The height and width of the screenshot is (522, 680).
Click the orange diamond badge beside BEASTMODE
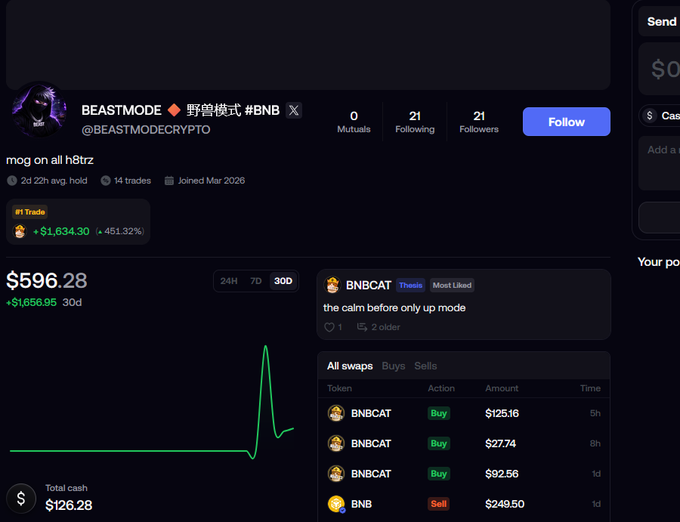point(174,110)
